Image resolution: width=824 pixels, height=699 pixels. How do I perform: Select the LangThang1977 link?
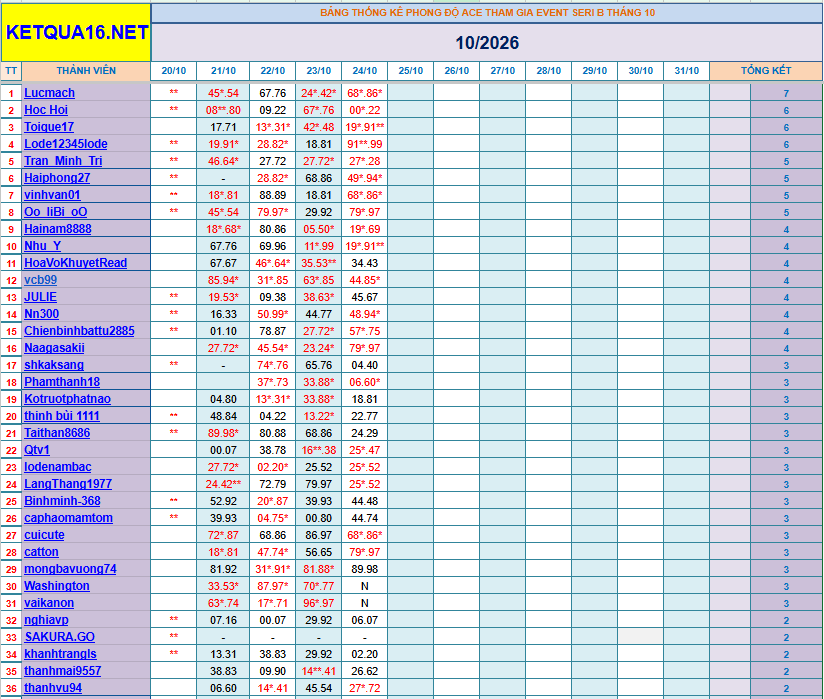[68, 484]
